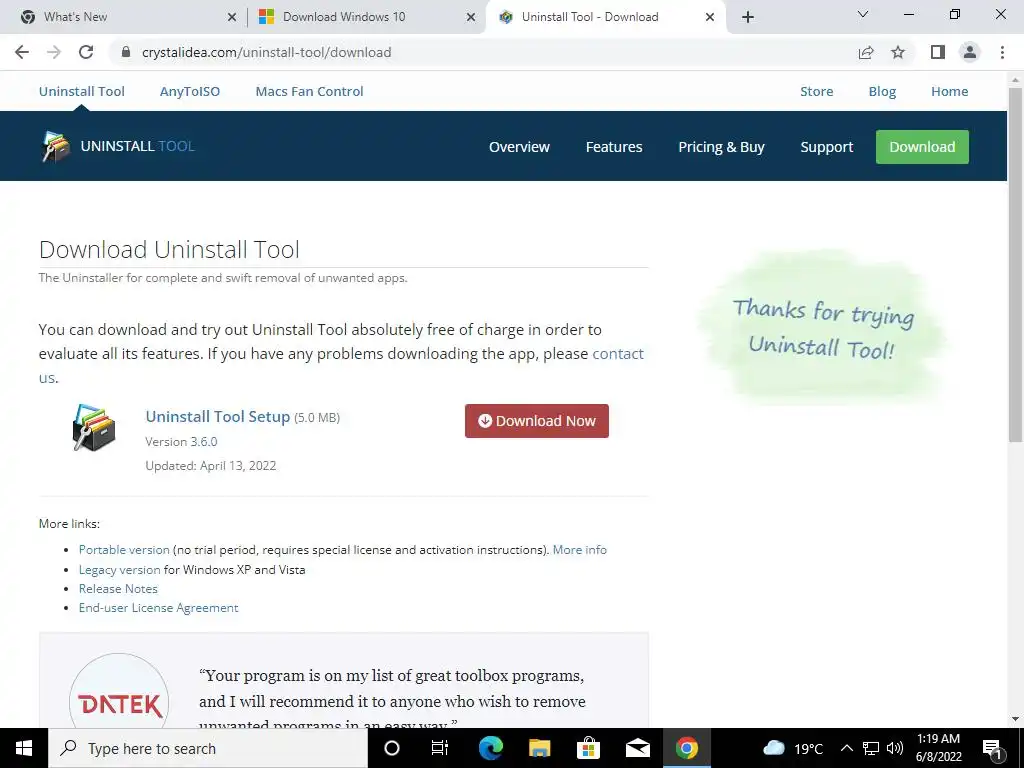
Task: Expand the tab search chevron
Action: [x=863, y=14]
